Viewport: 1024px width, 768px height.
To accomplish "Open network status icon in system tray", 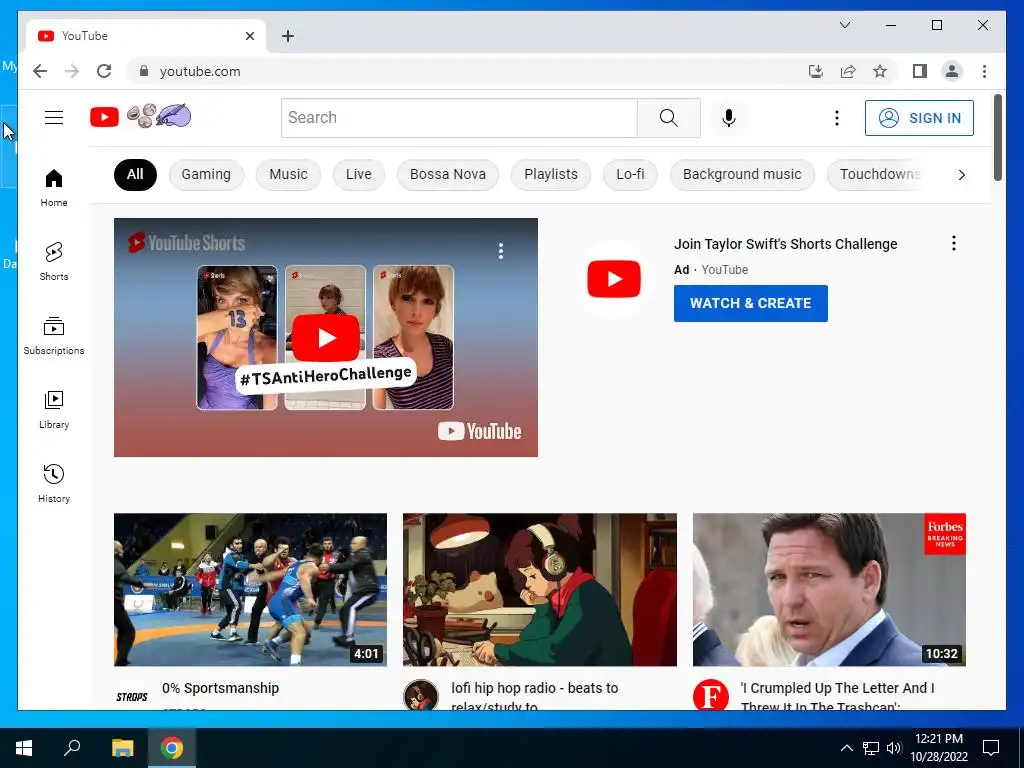I will (x=871, y=748).
